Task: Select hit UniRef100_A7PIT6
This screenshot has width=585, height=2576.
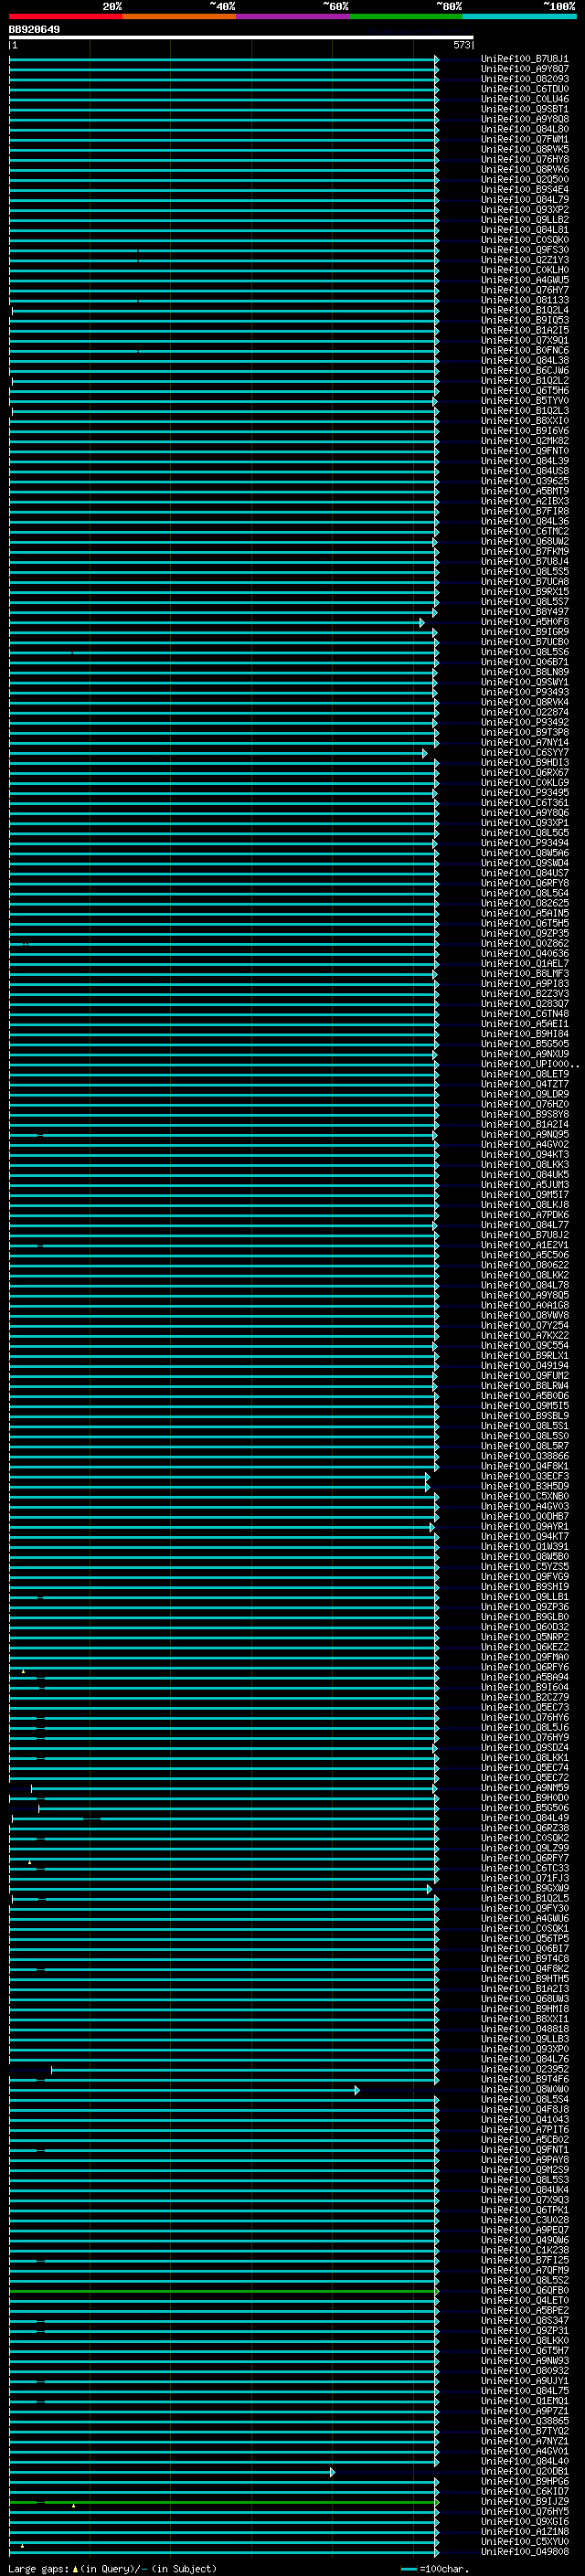Action: click(525, 2129)
